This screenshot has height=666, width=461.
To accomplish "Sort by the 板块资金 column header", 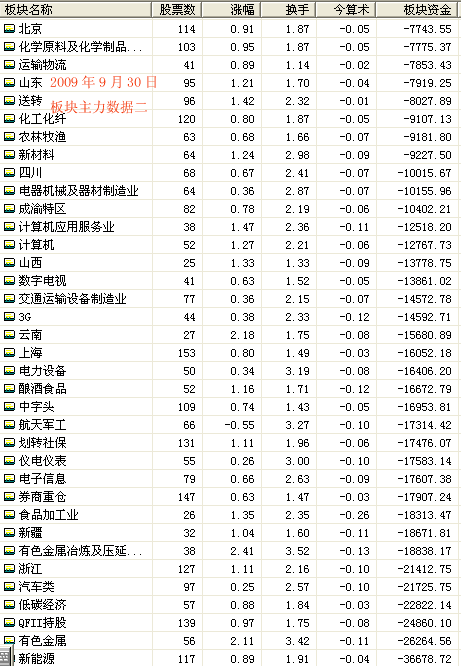I will pos(417,9).
